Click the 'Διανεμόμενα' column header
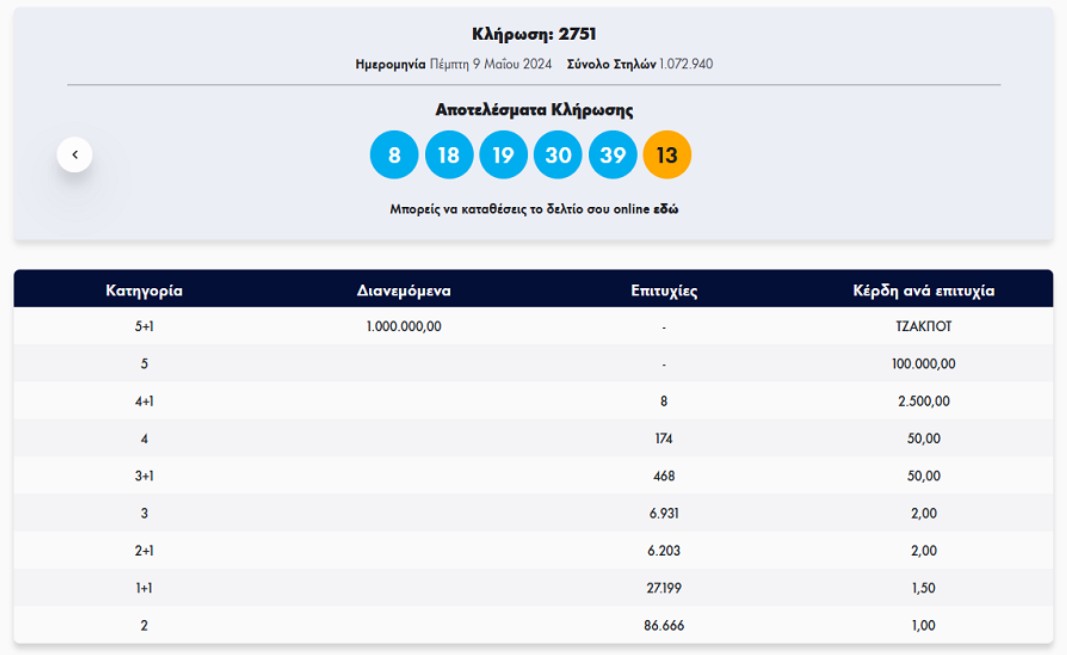Image resolution: width=1067 pixels, height=655 pixels. coord(404,290)
